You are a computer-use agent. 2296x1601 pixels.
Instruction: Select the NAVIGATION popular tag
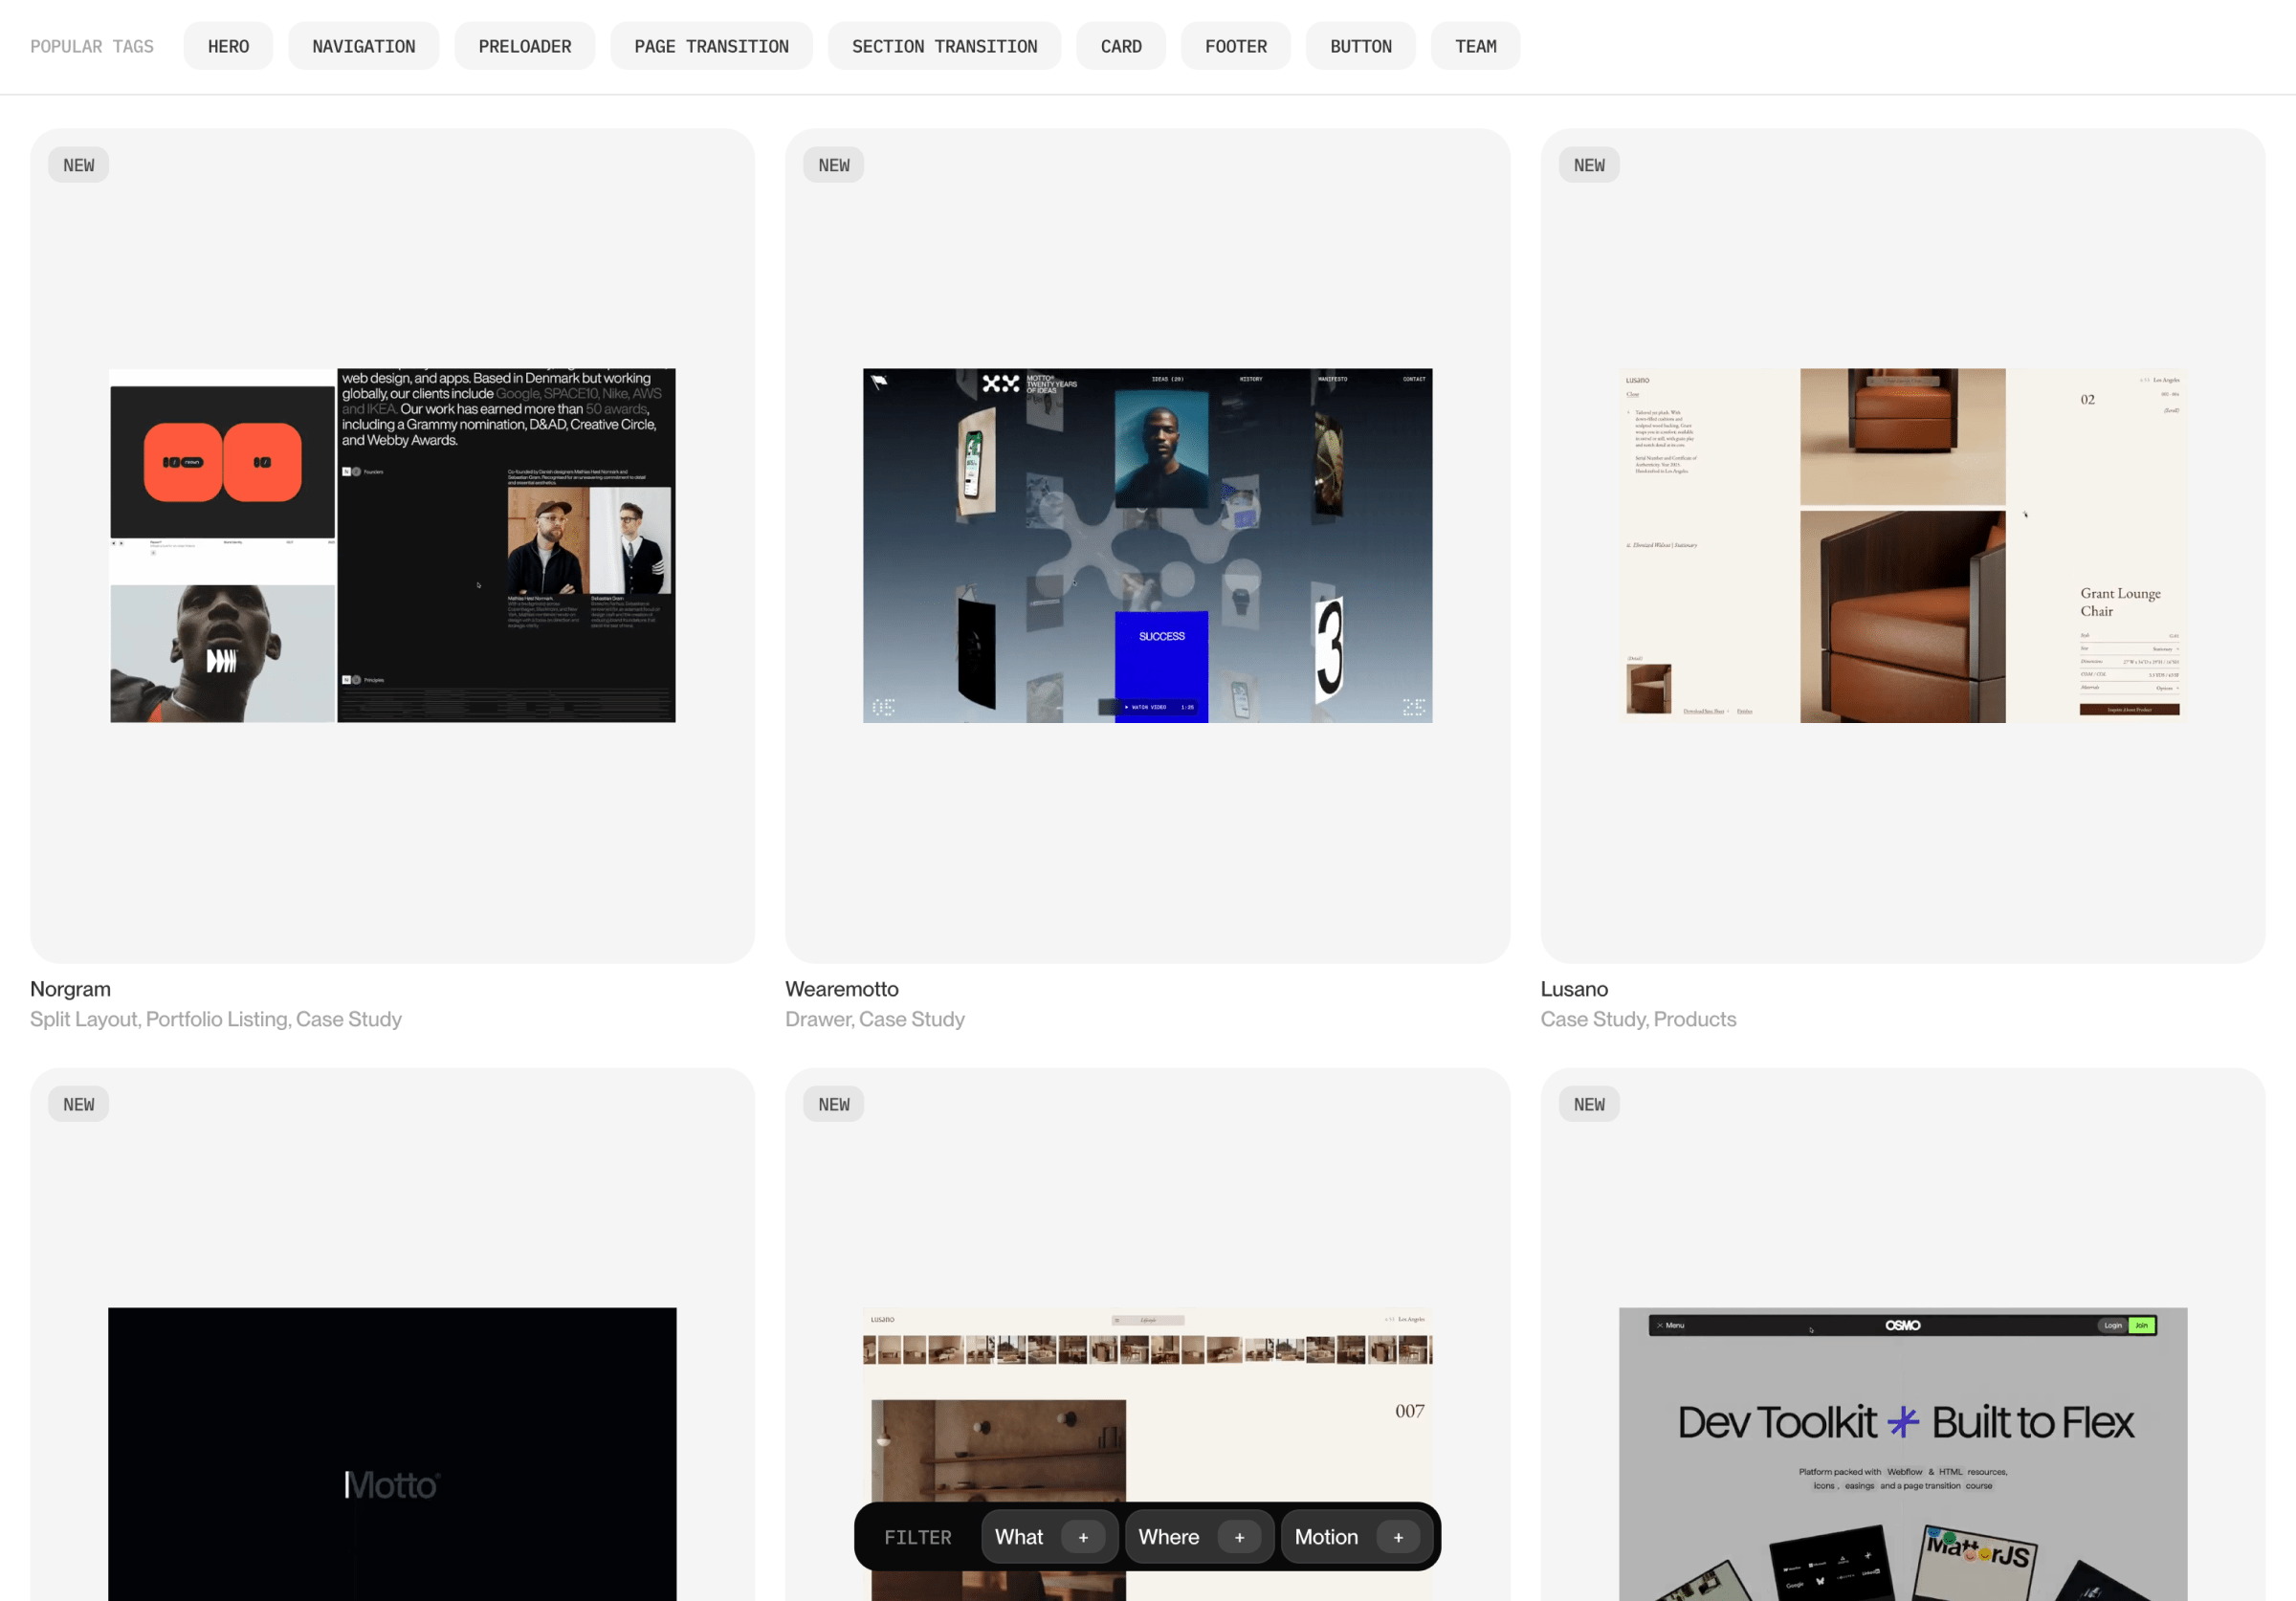(363, 46)
